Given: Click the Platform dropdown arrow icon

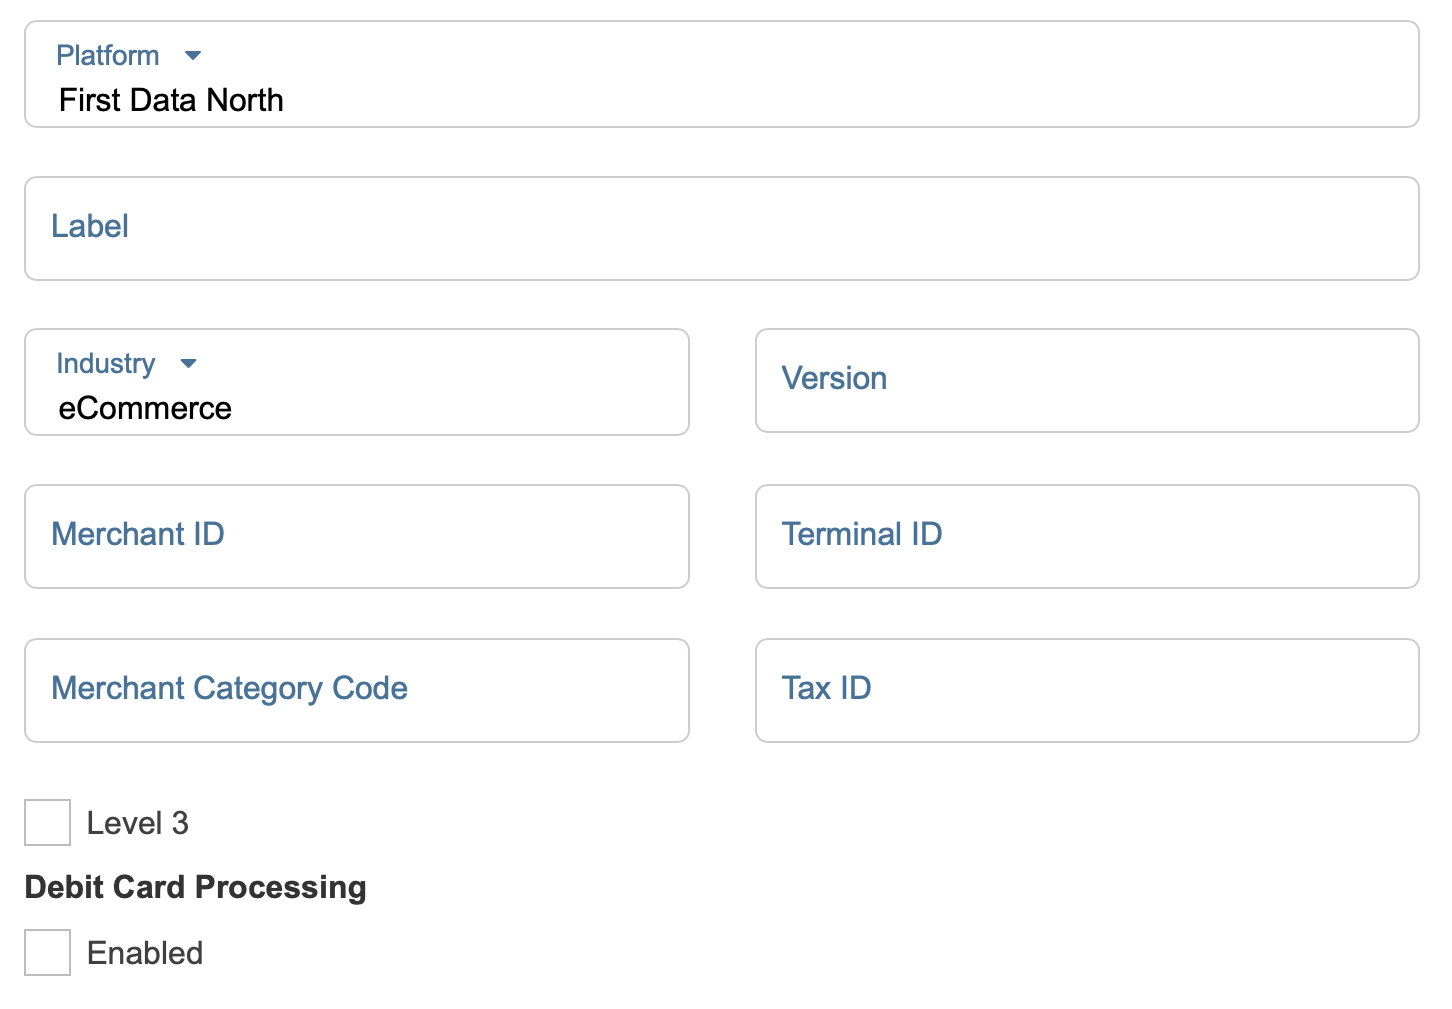Looking at the screenshot, I should tap(193, 56).
